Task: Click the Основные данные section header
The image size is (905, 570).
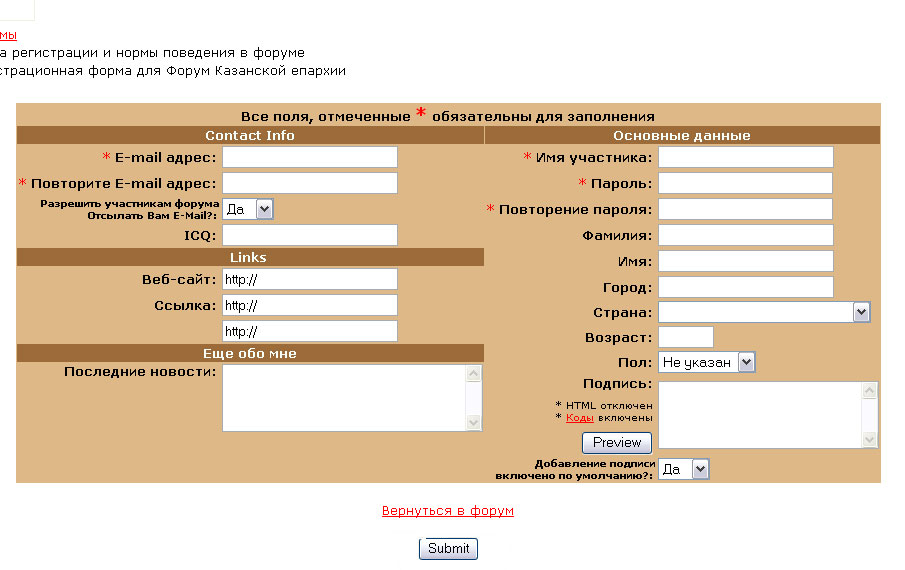Action: pyautogui.click(x=682, y=135)
